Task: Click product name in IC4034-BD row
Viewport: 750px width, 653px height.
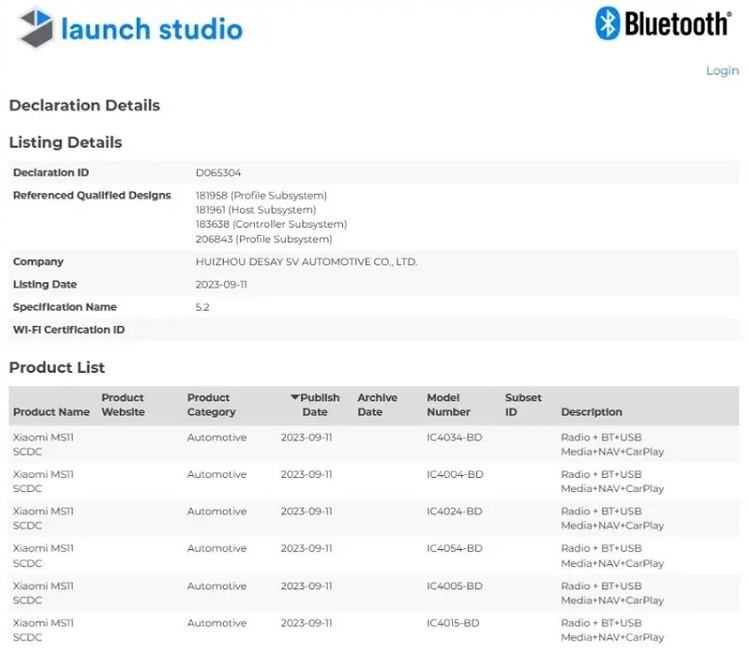Action: click(x=43, y=444)
